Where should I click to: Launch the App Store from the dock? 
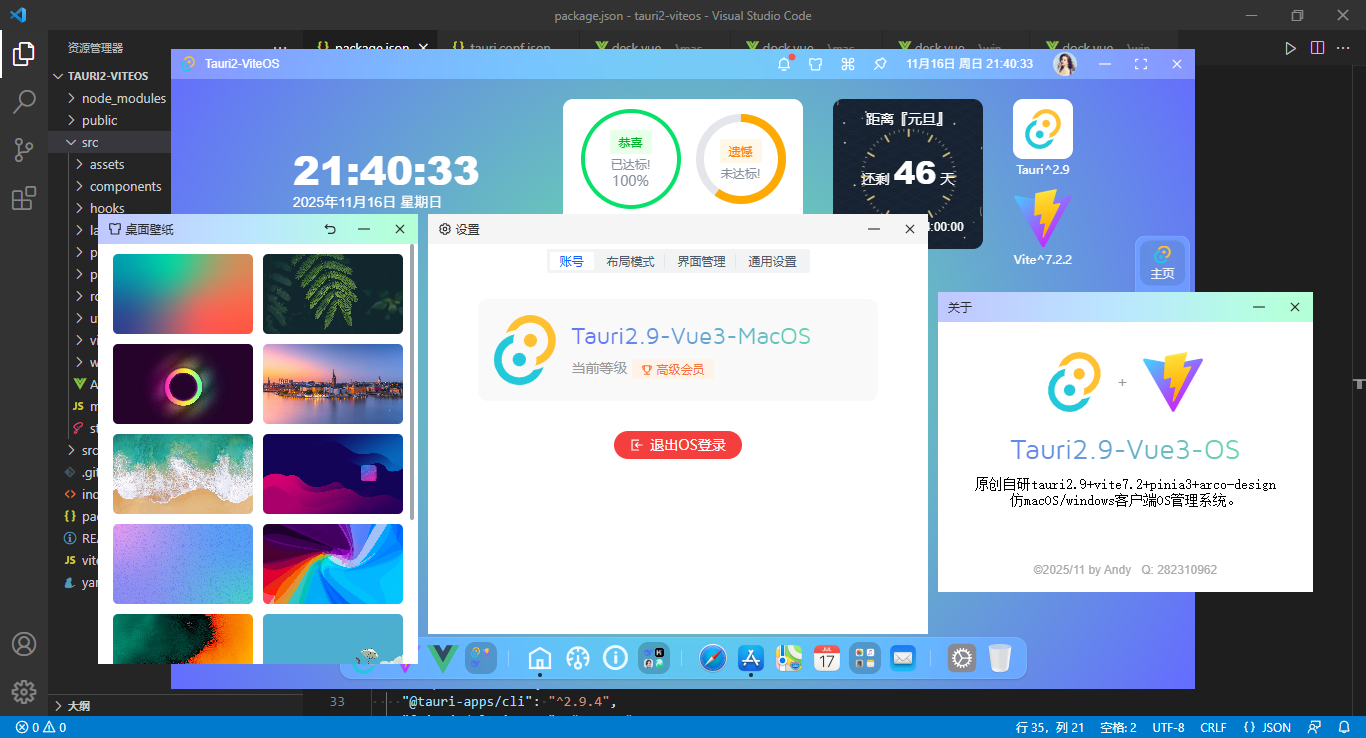[x=750, y=658]
